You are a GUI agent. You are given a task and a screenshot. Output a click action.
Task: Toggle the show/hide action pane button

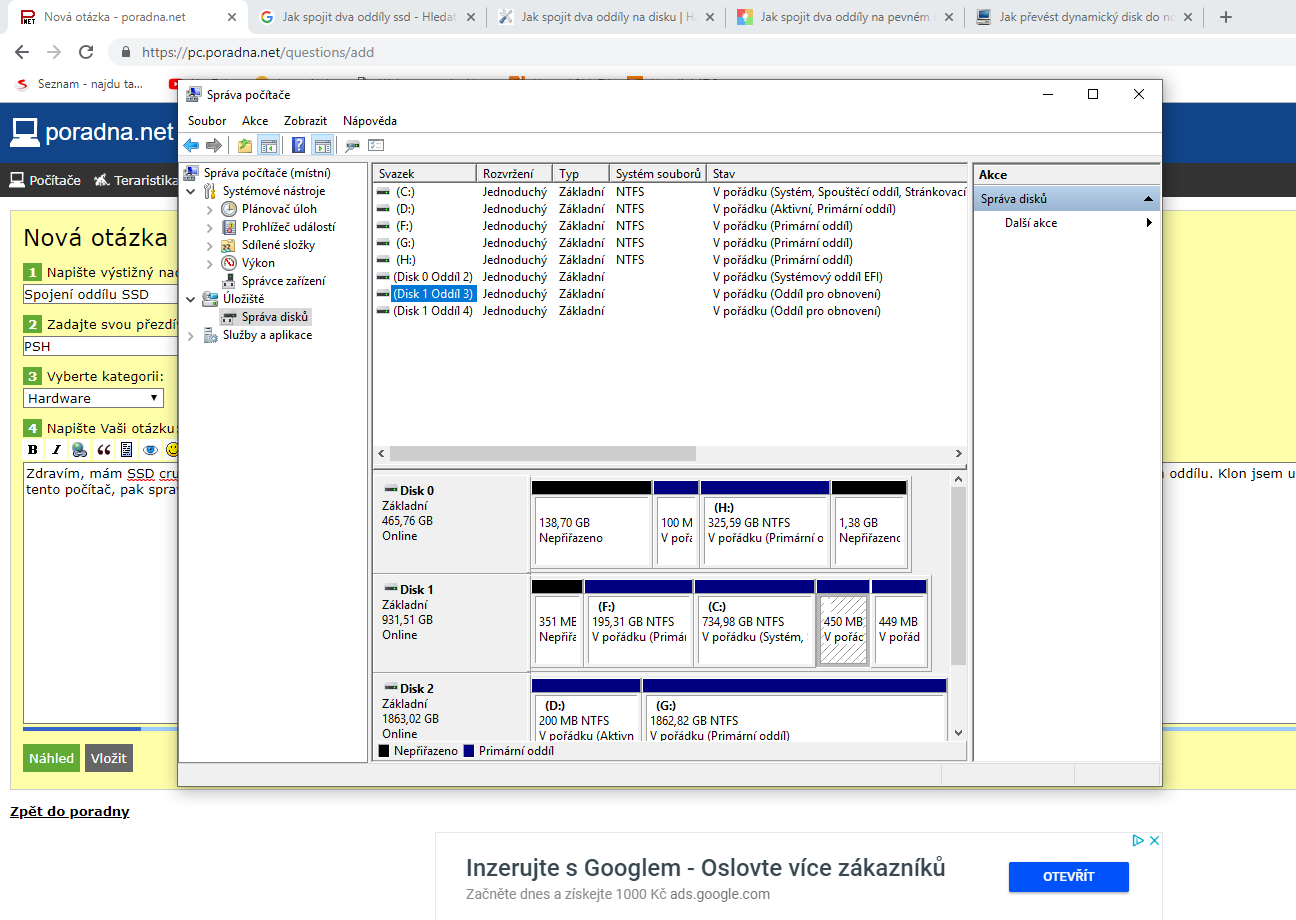(x=321, y=145)
